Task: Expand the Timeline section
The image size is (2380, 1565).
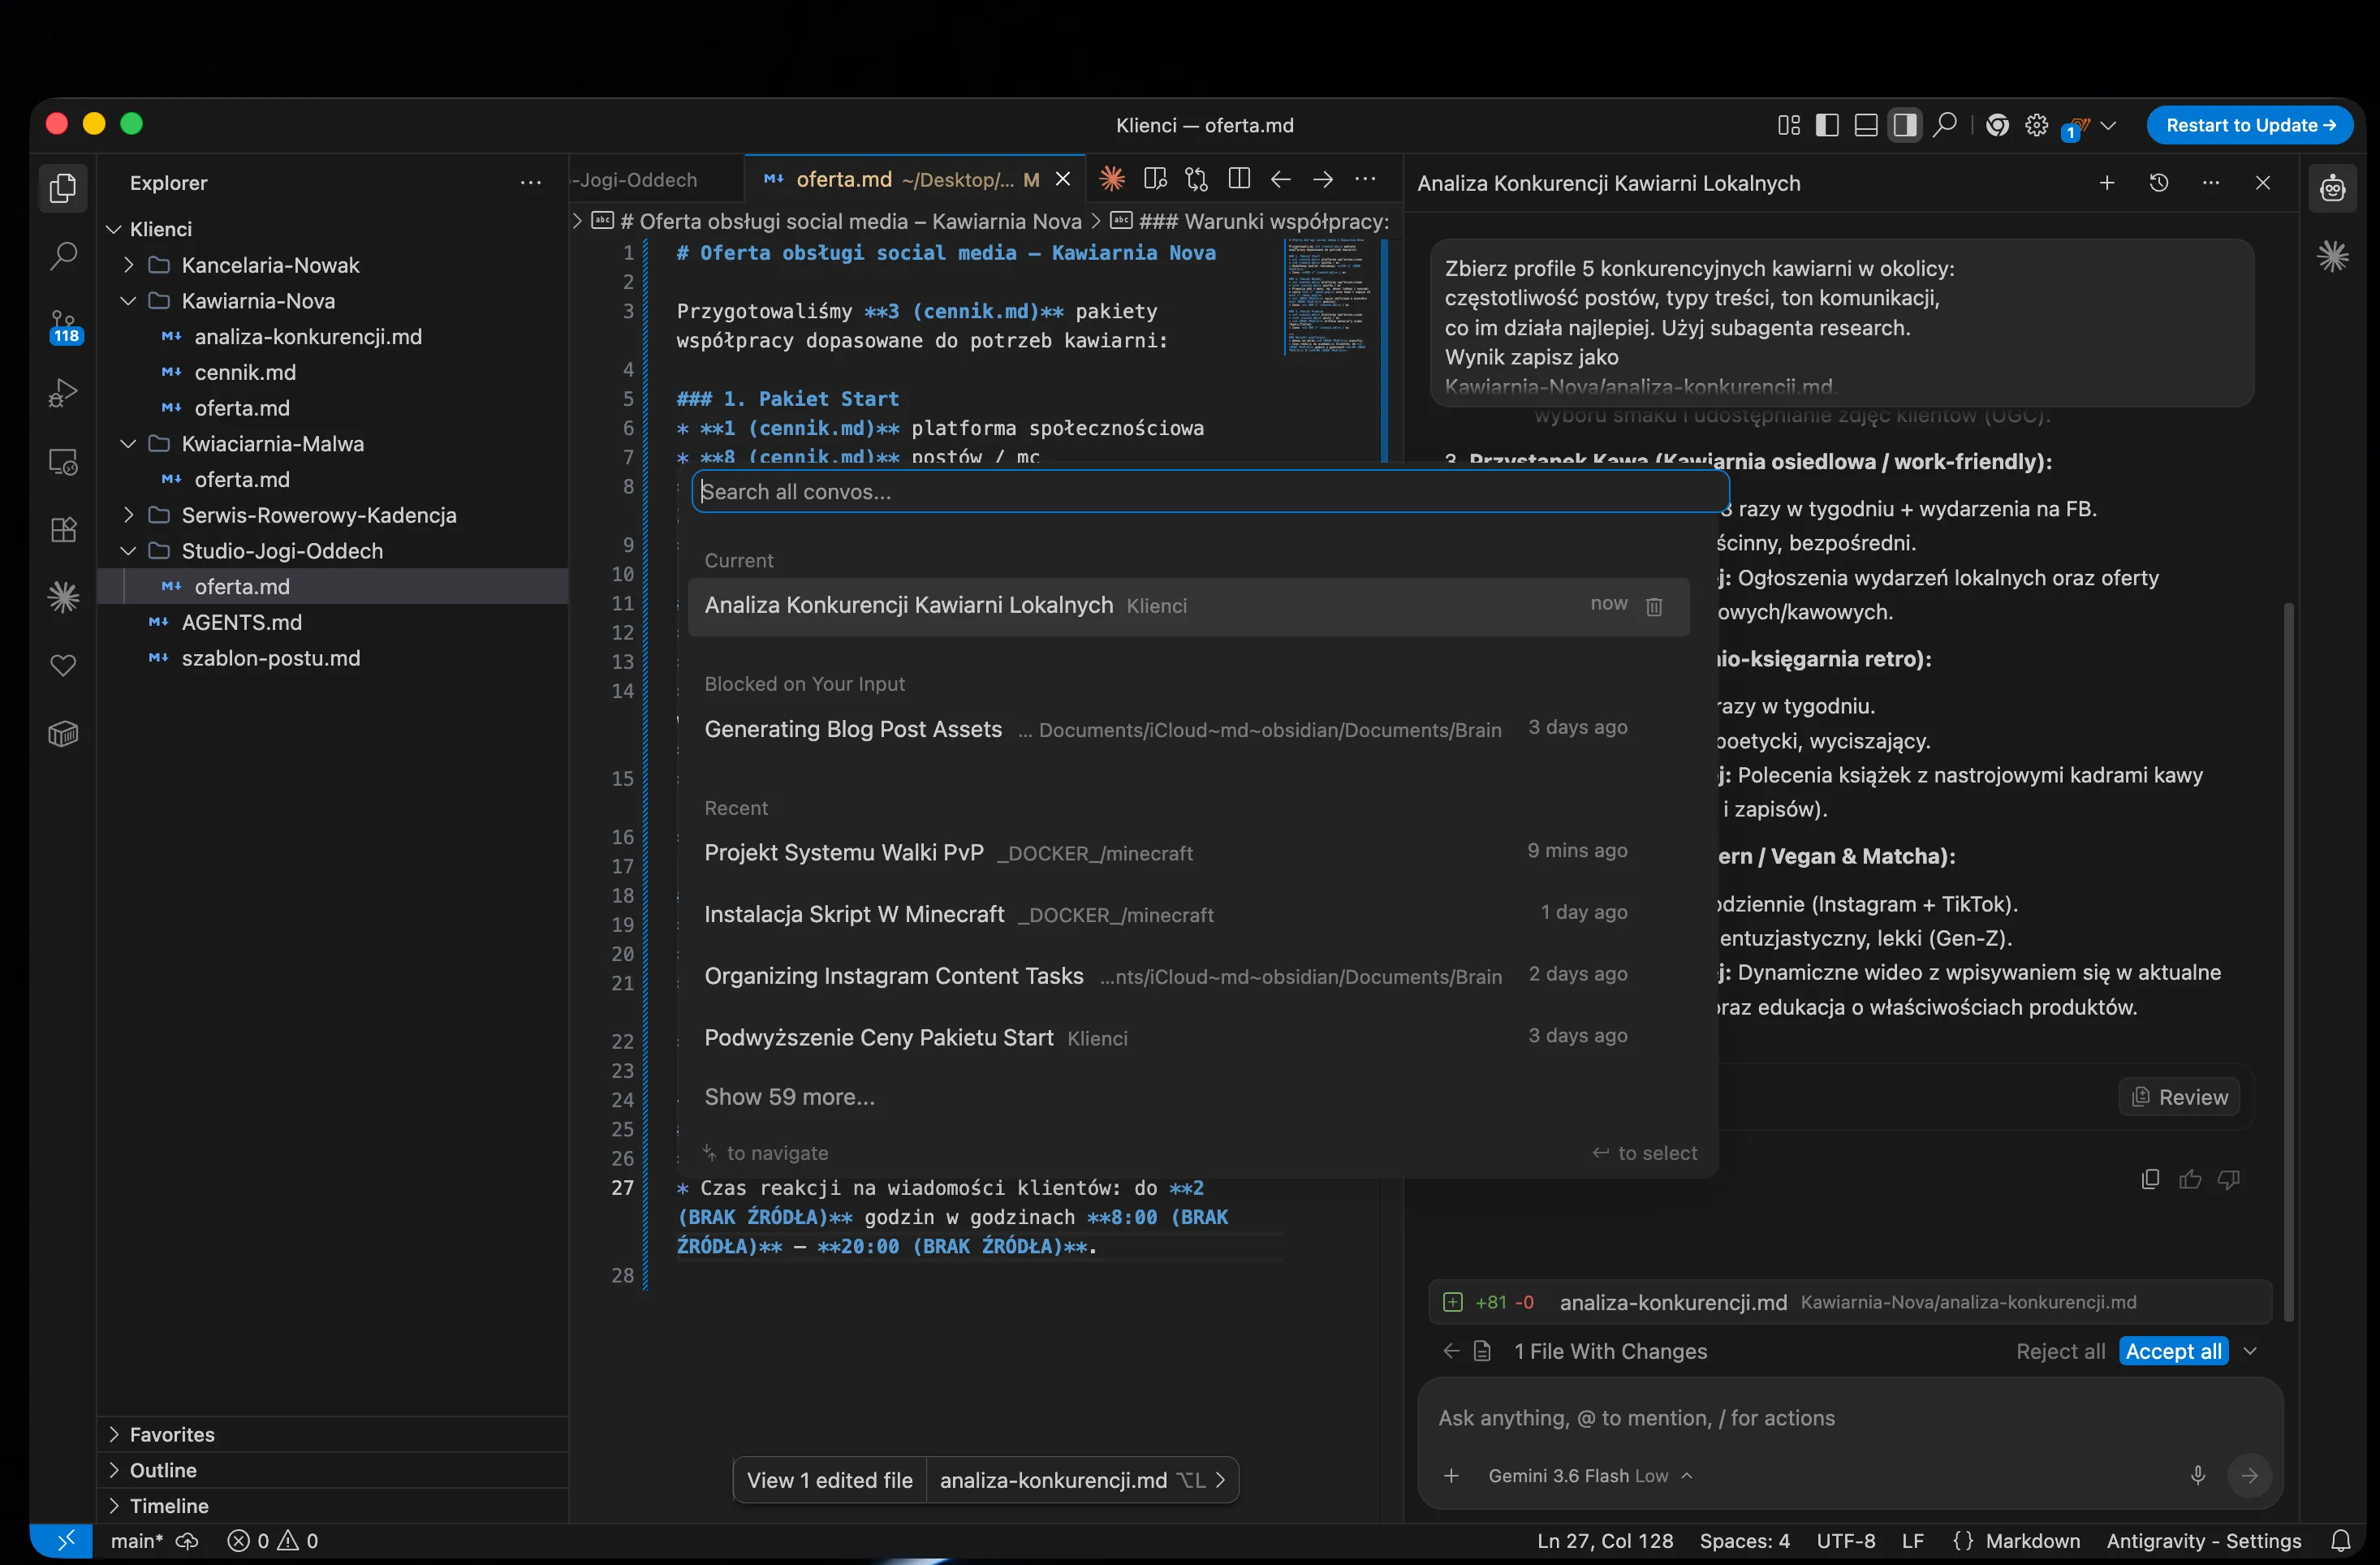Action: pos(333,1506)
